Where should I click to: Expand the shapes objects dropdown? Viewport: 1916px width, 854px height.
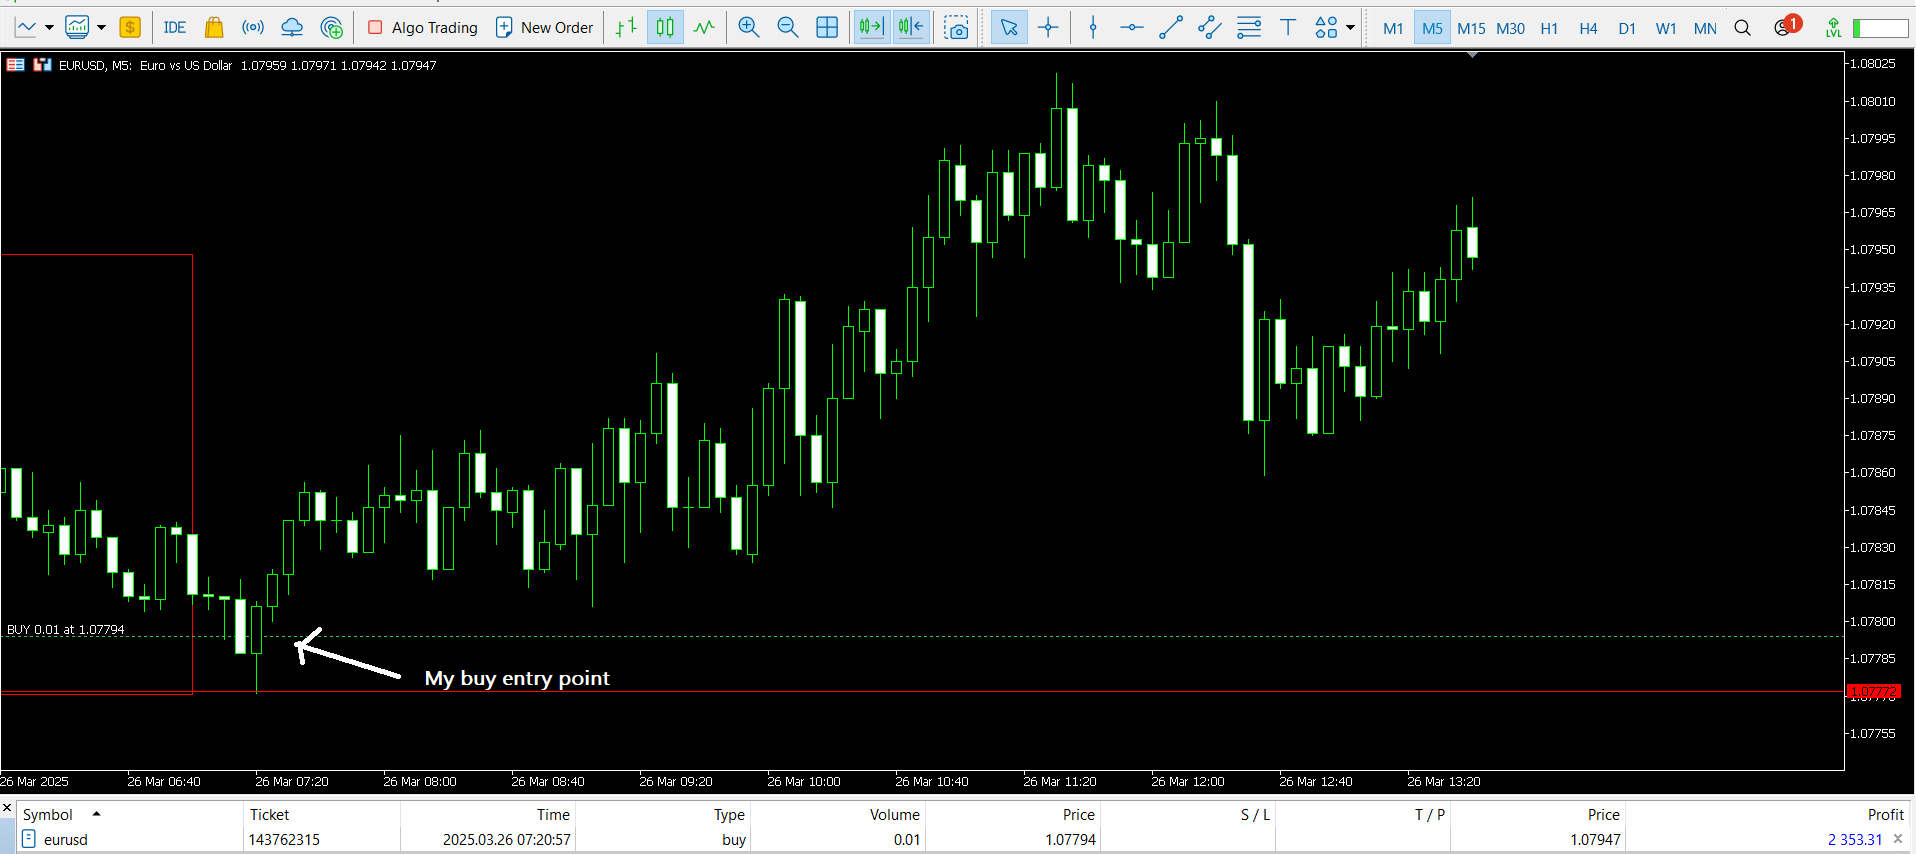[1350, 28]
